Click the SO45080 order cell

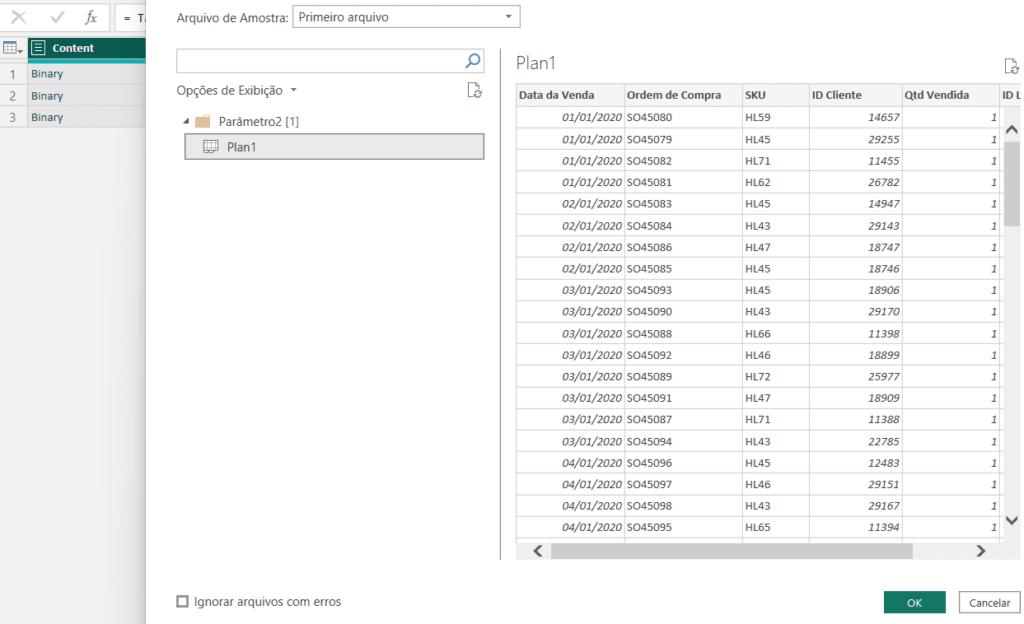tap(683, 117)
